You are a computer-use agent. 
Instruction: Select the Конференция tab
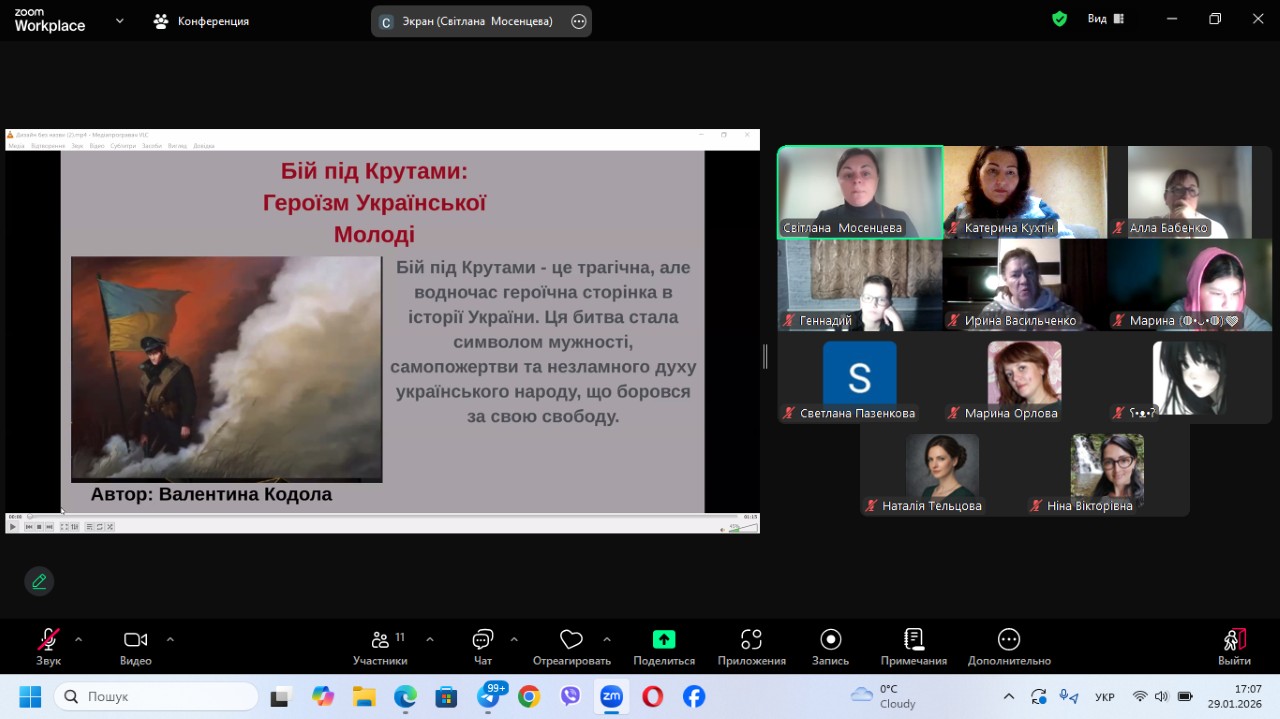coord(201,21)
